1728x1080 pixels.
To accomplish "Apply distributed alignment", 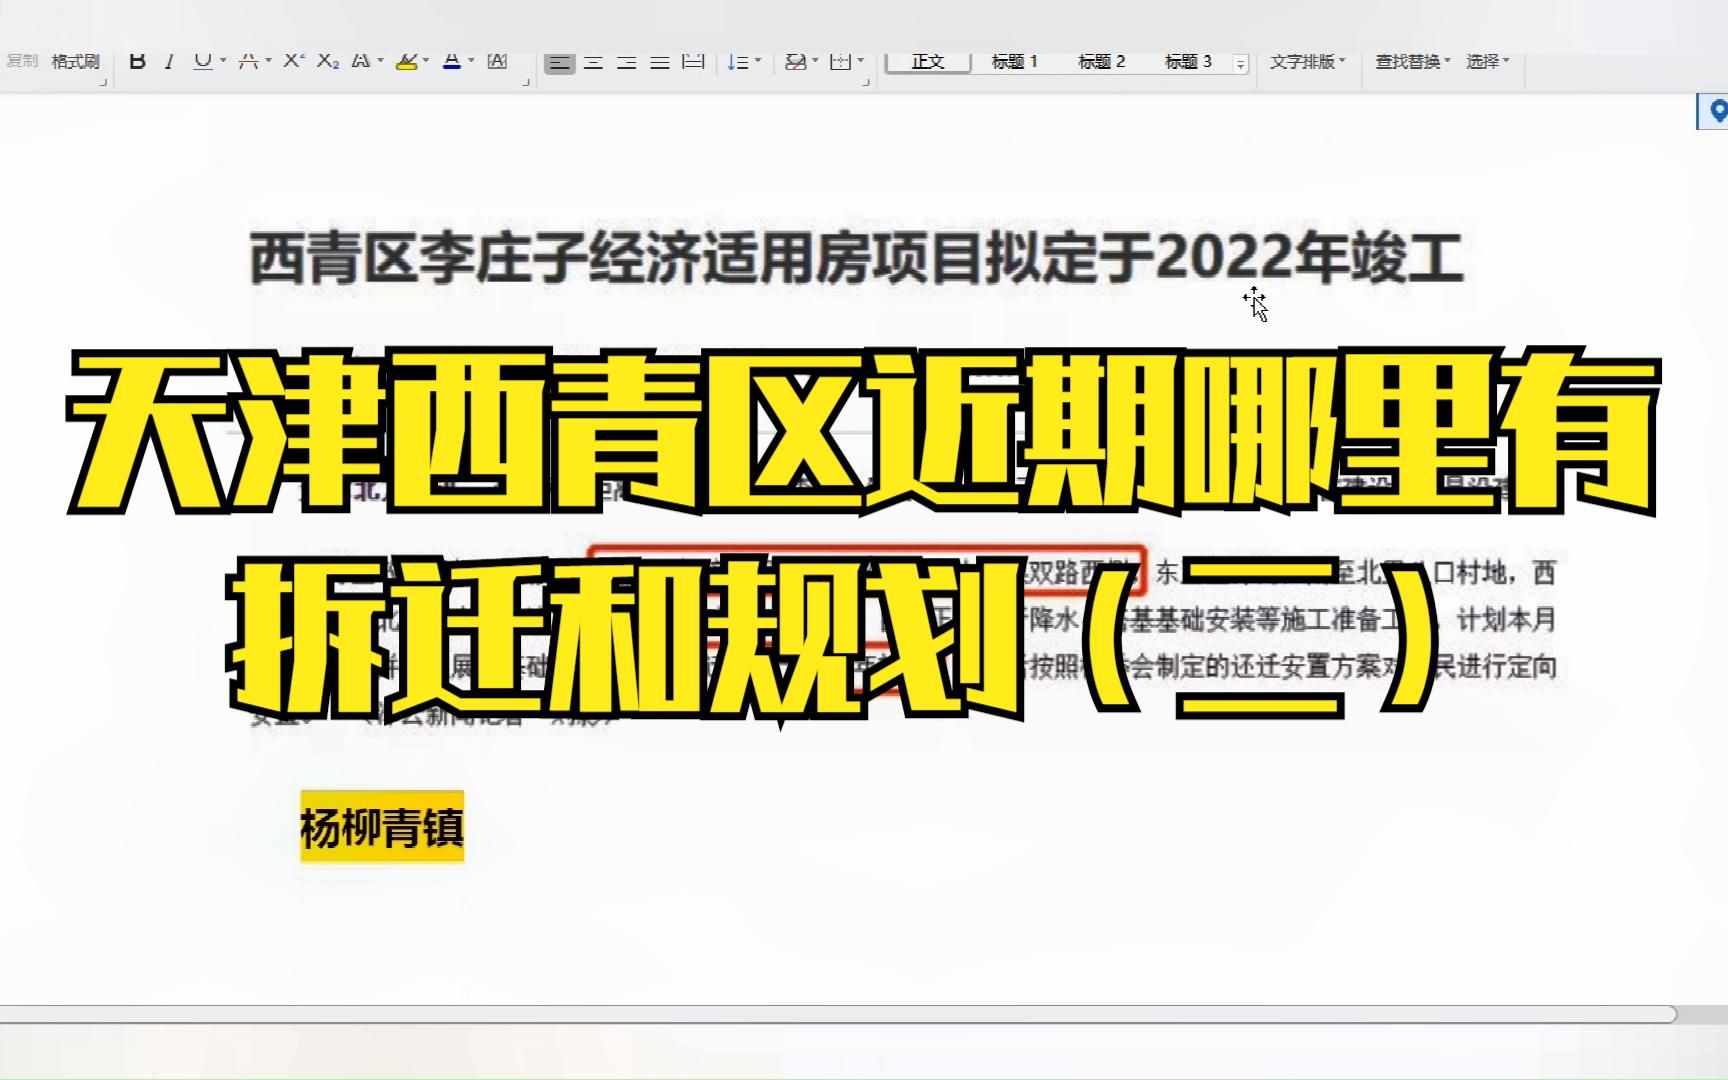I will pos(693,63).
